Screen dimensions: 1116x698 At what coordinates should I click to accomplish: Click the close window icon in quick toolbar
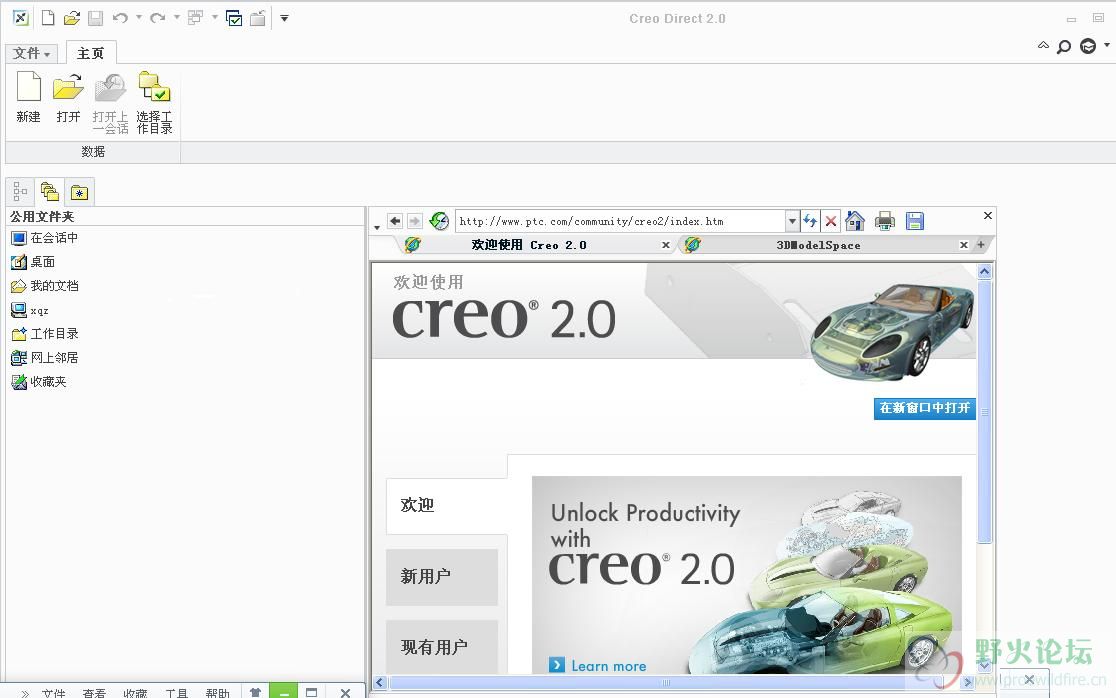tap(258, 18)
